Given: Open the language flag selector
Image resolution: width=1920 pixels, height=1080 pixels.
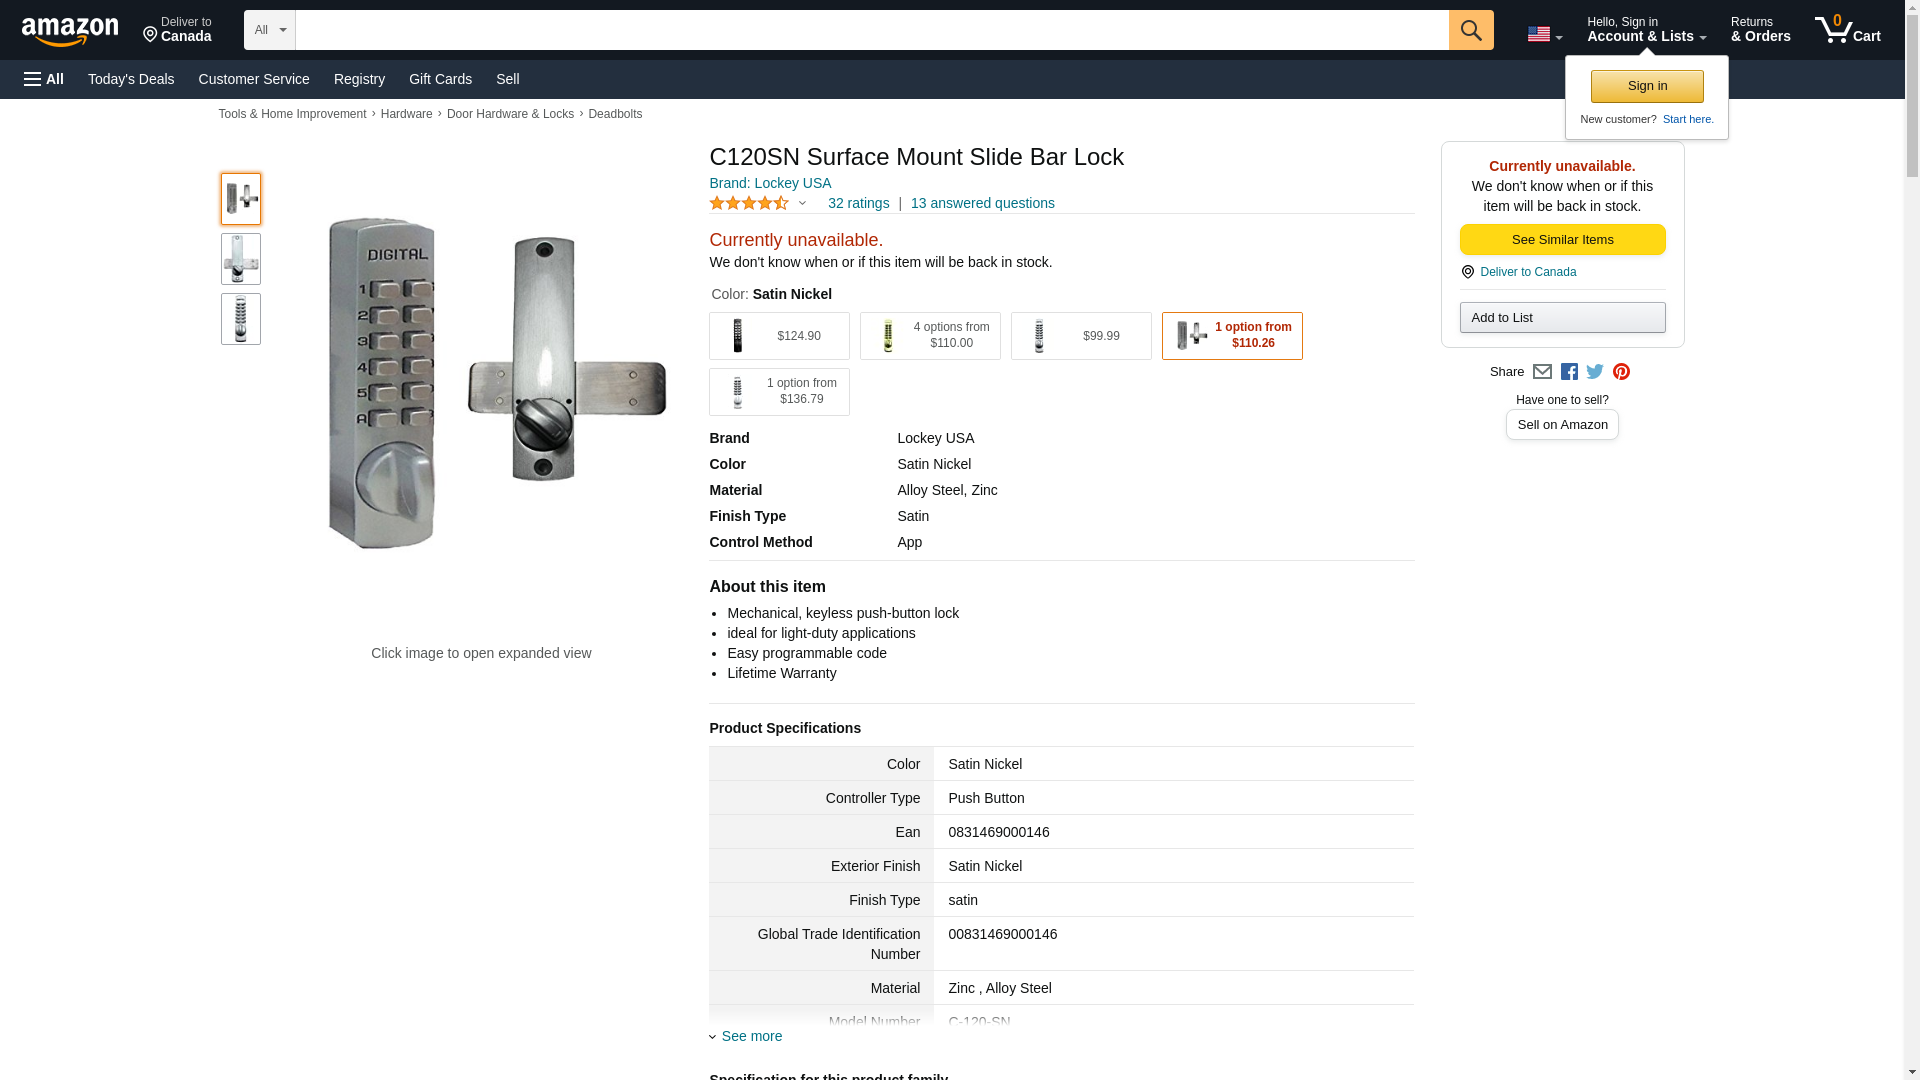Looking at the screenshot, I should coord(1544,35).
